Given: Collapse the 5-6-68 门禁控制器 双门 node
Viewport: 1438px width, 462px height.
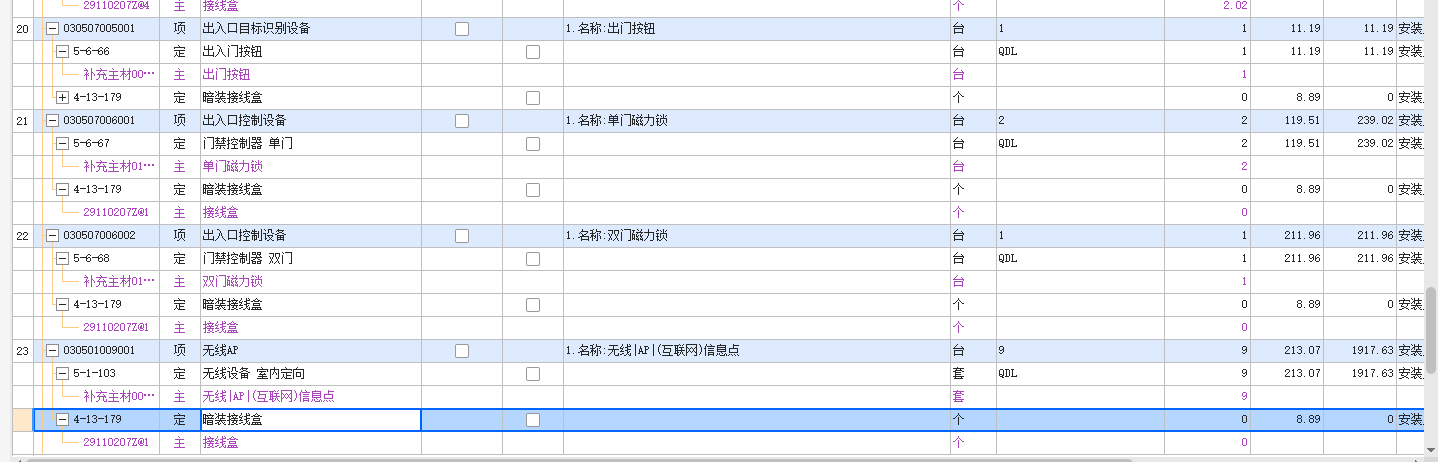Looking at the screenshot, I should click(x=62, y=258).
